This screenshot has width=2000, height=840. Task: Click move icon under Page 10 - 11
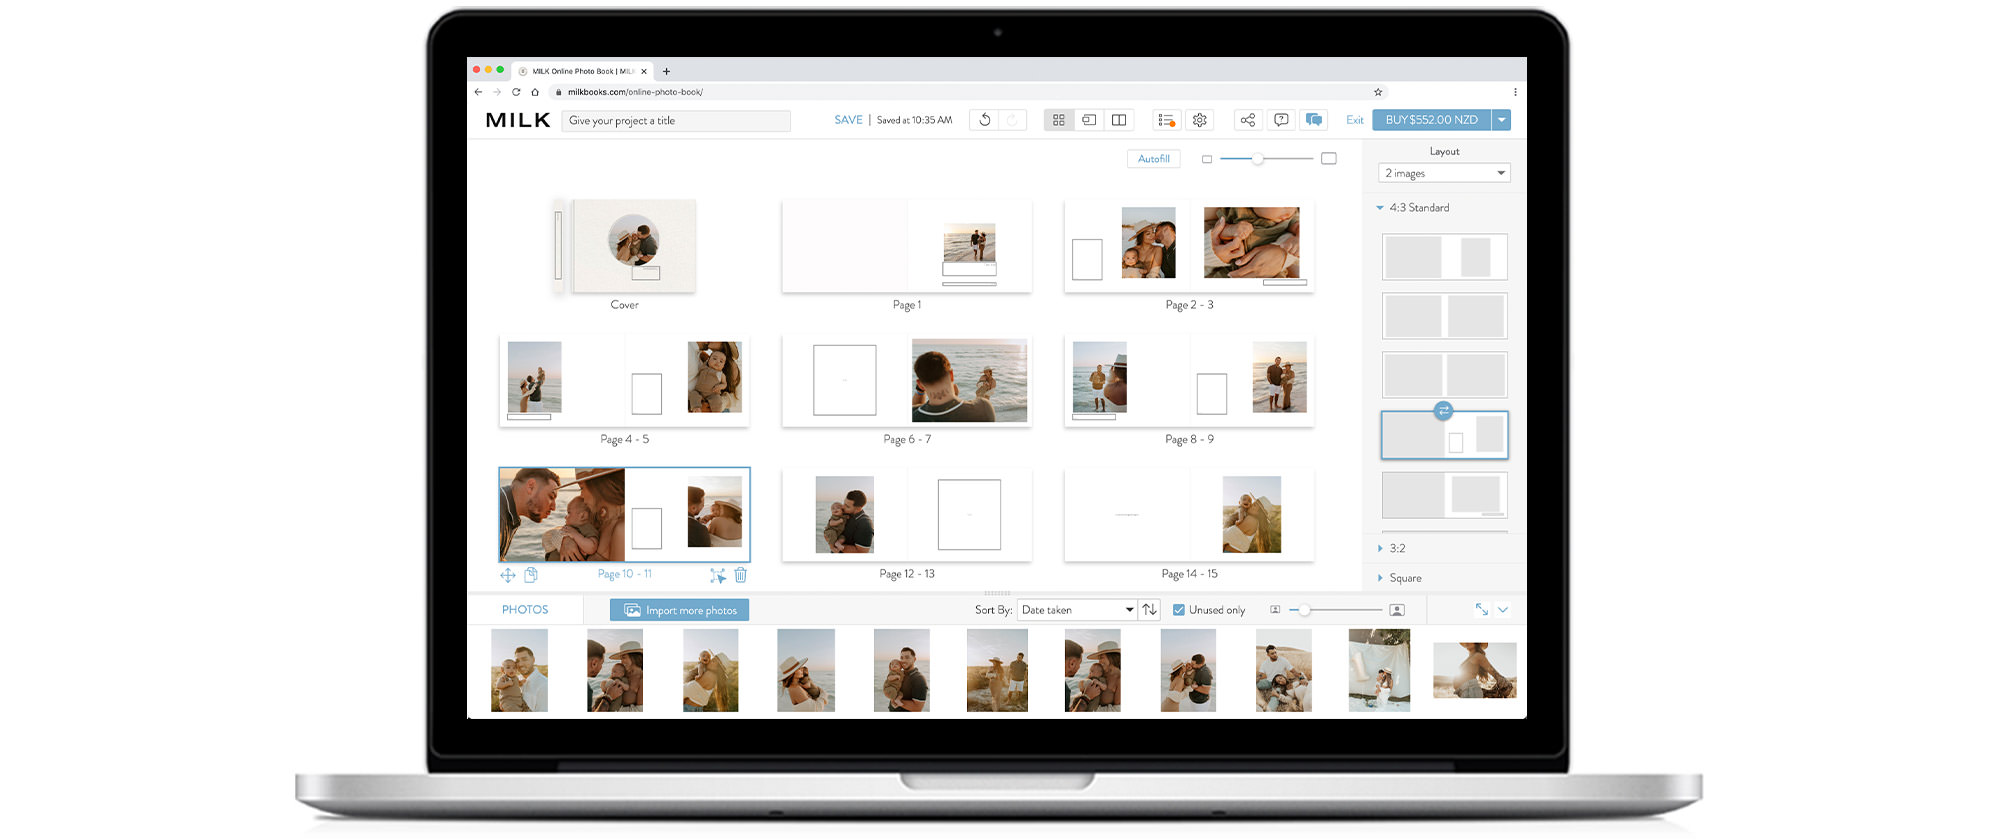(x=508, y=575)
